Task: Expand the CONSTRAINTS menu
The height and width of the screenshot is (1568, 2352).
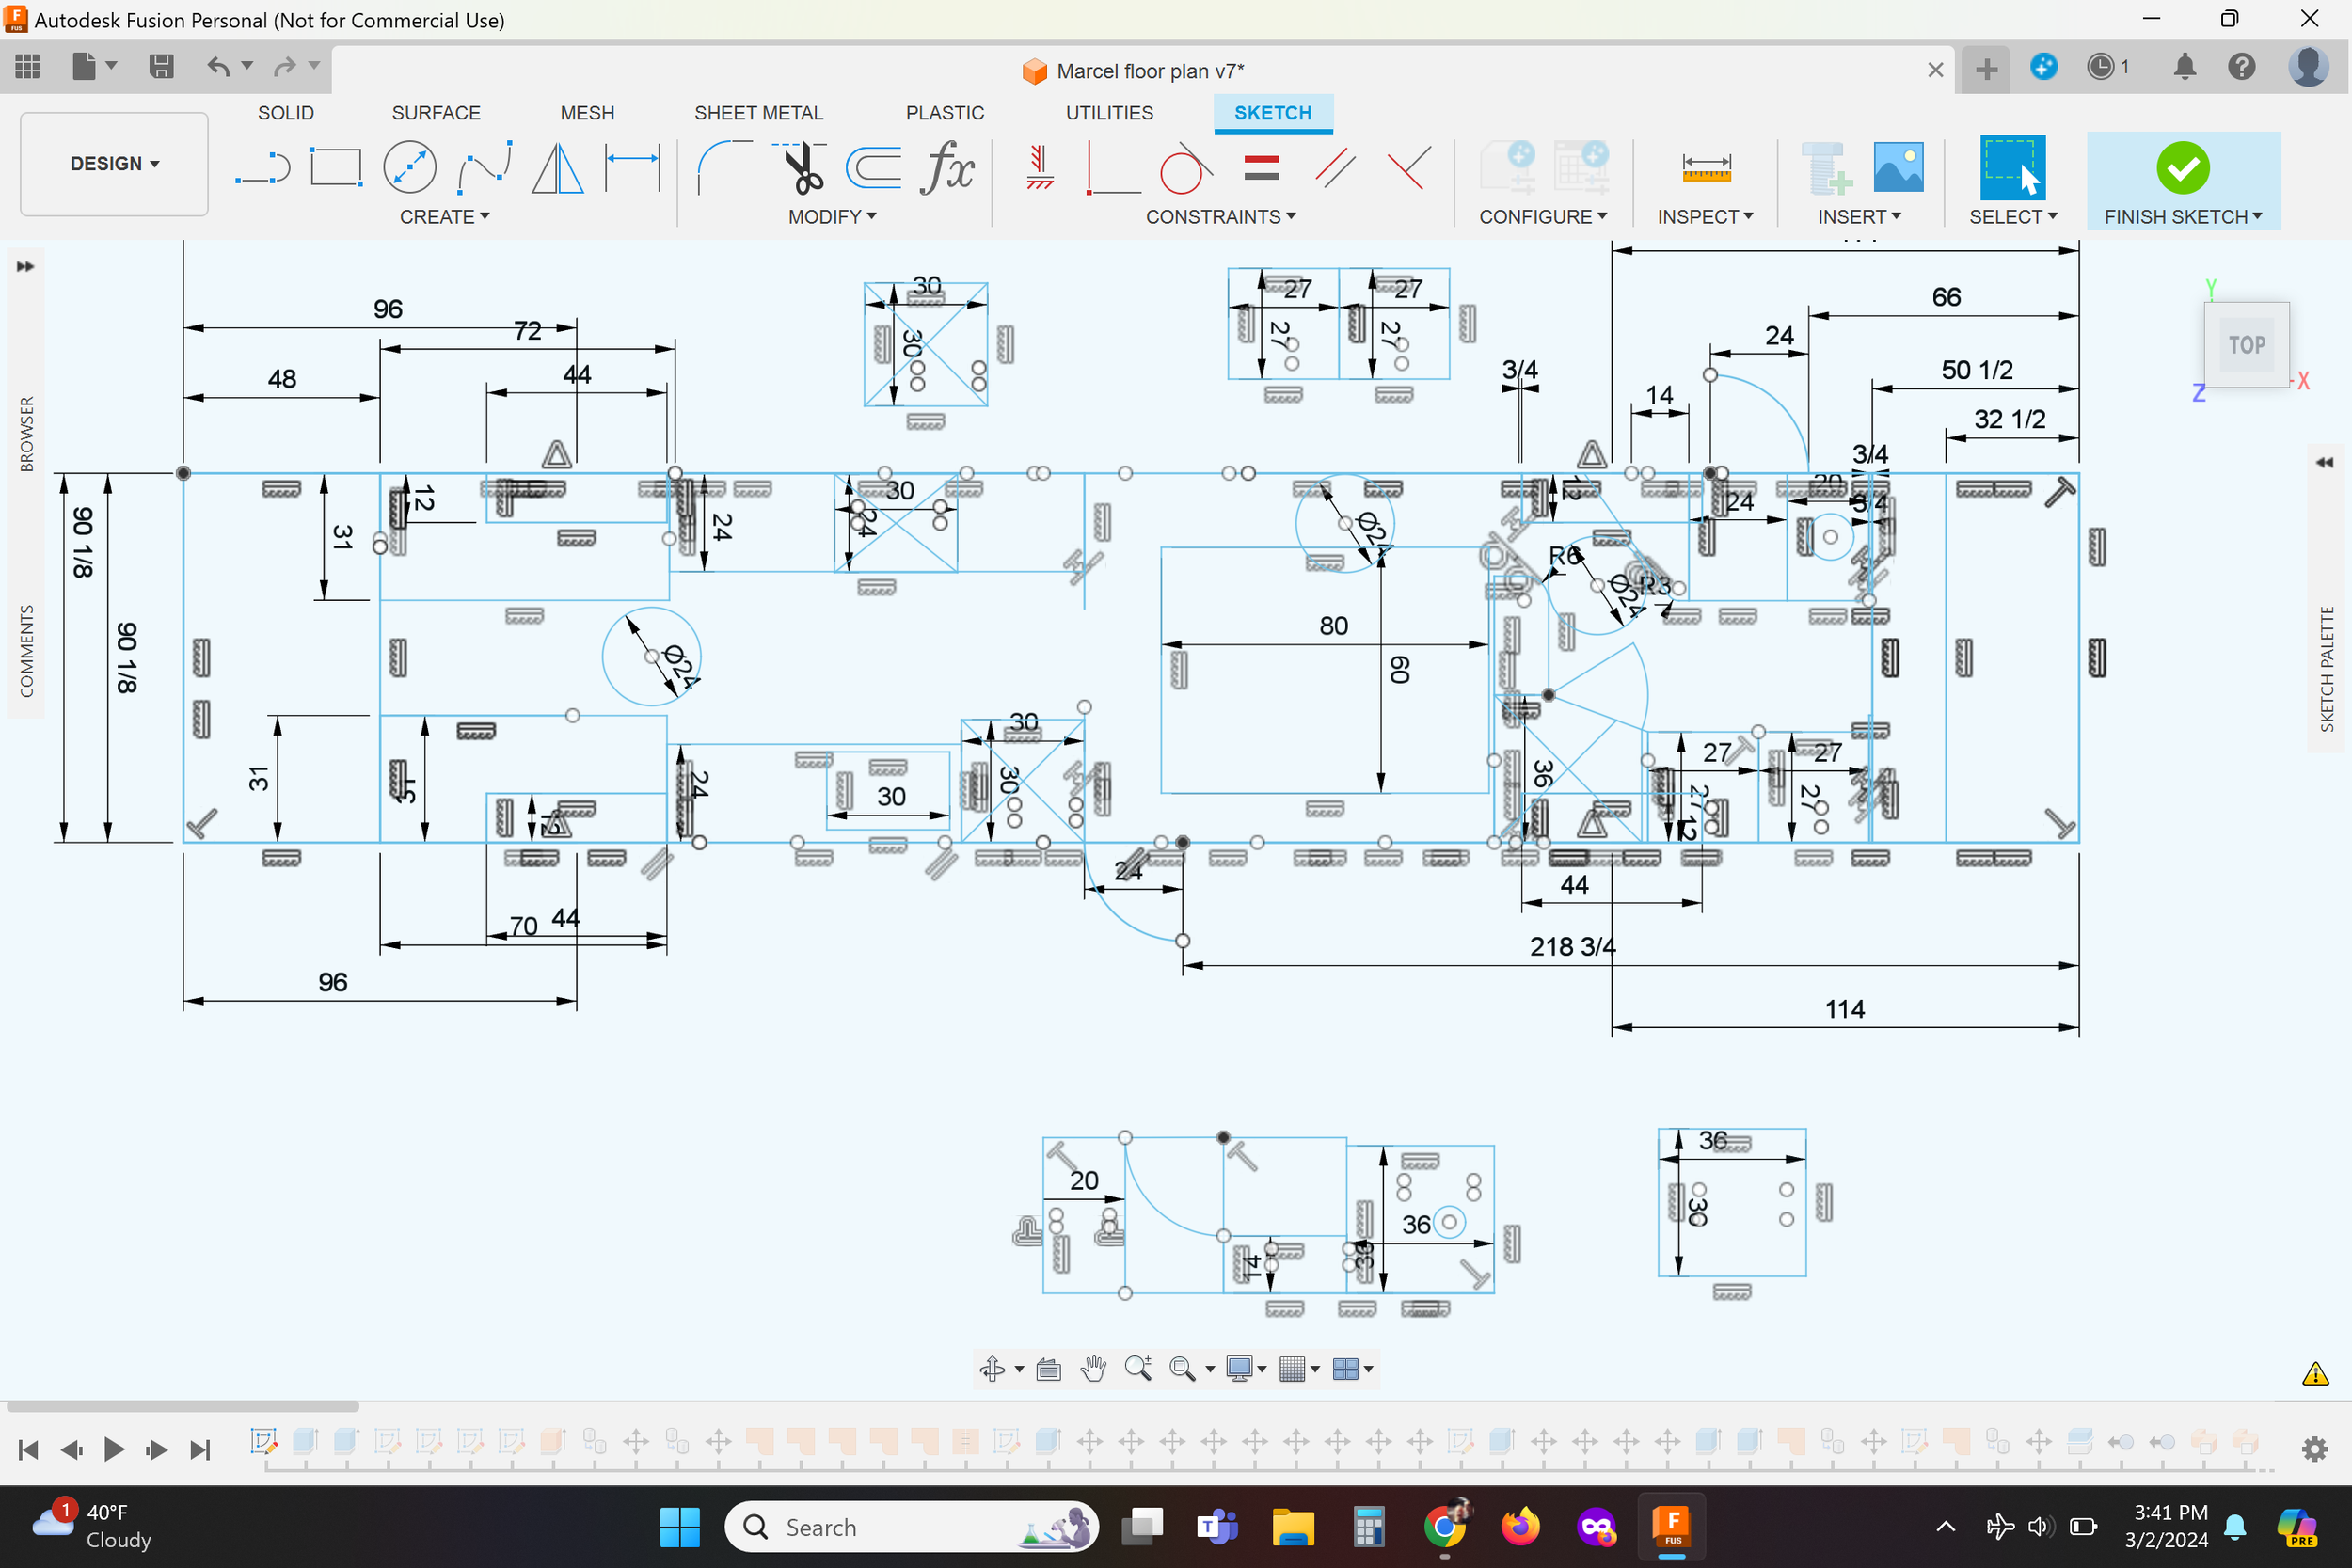Action: [x=1220, y=217]
